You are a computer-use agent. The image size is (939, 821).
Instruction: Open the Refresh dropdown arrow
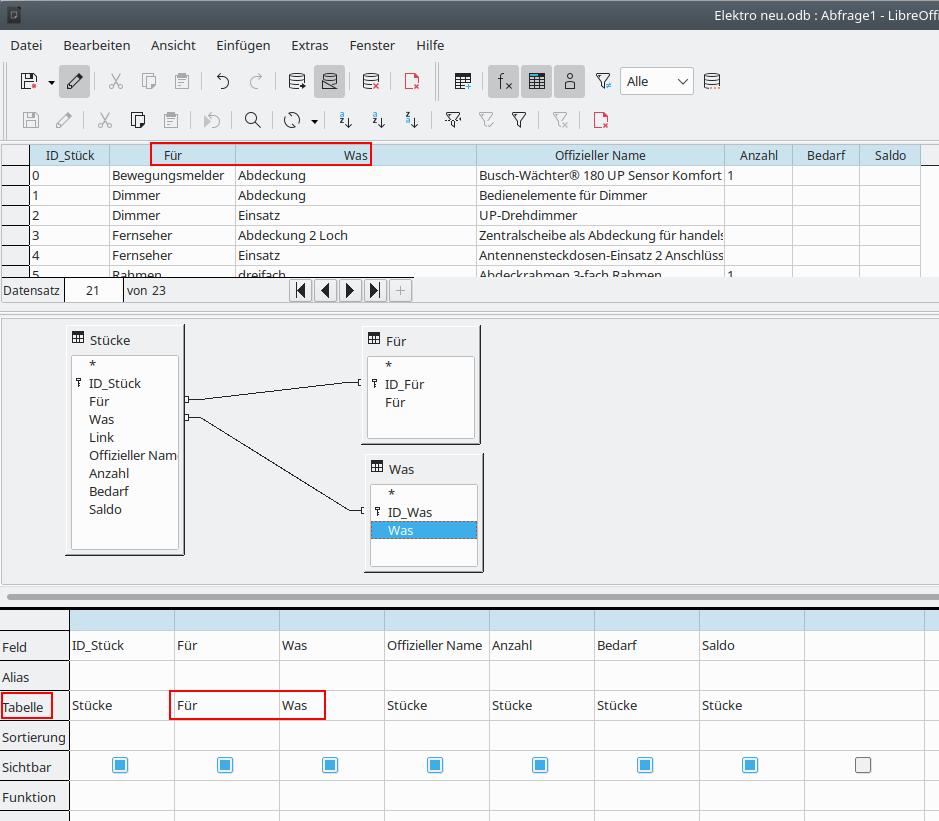point(314,121)
